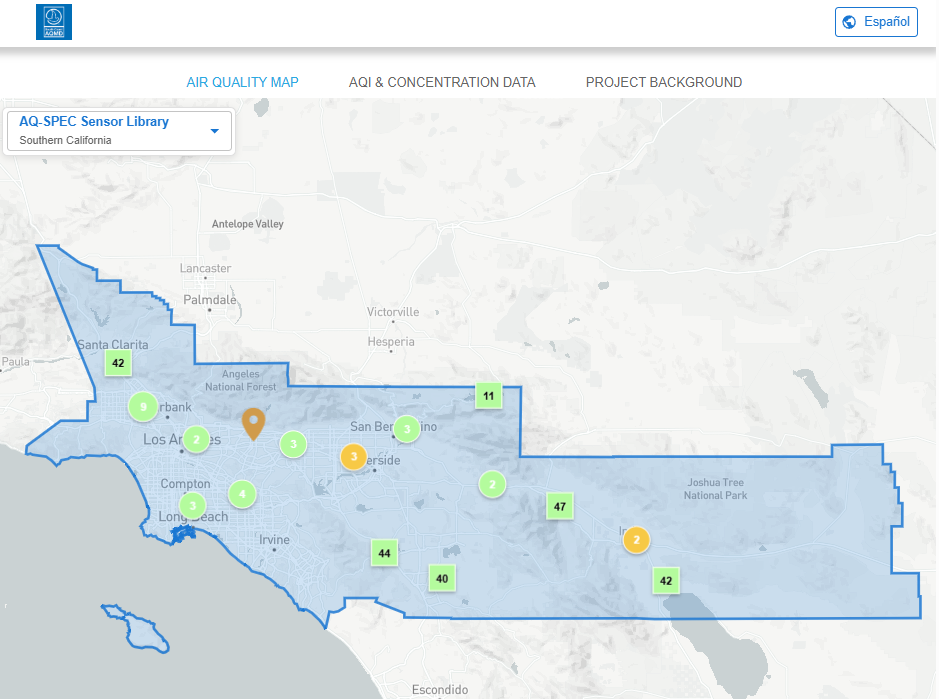Open the green cluster showing 4 sensors
The width and height of the screenshot is (939, 699).
[x=242, y=494]
